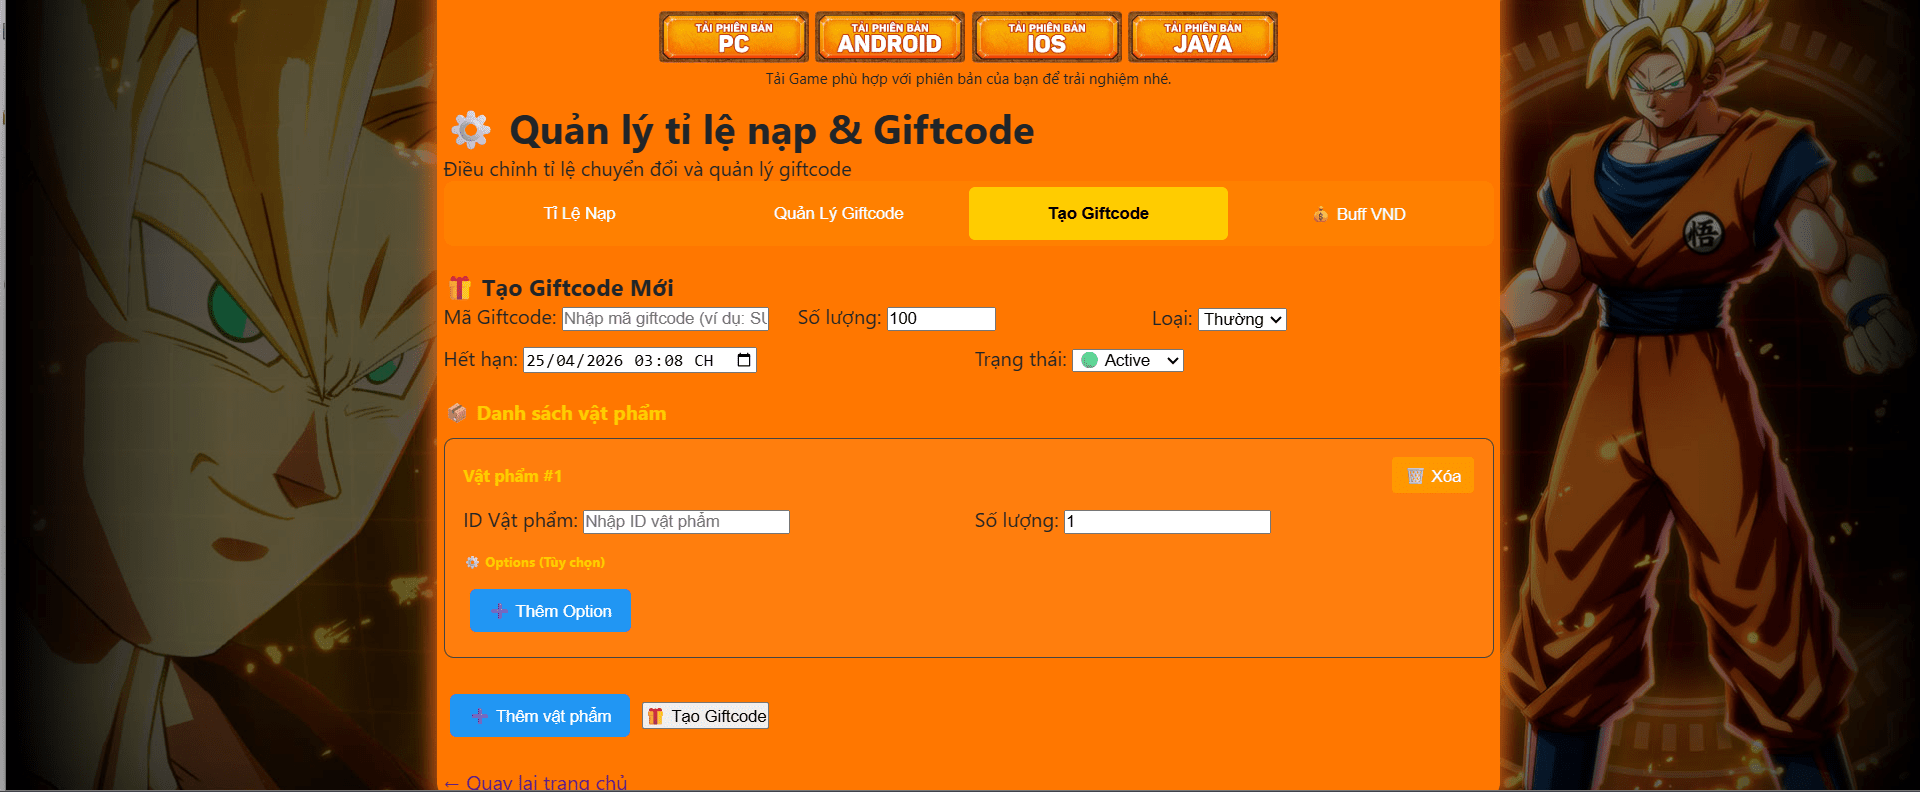Screen dimensions: 1920x792
Task: Download the iOS version of the game
Action: pyautogui.click(x=1046, y=37)
